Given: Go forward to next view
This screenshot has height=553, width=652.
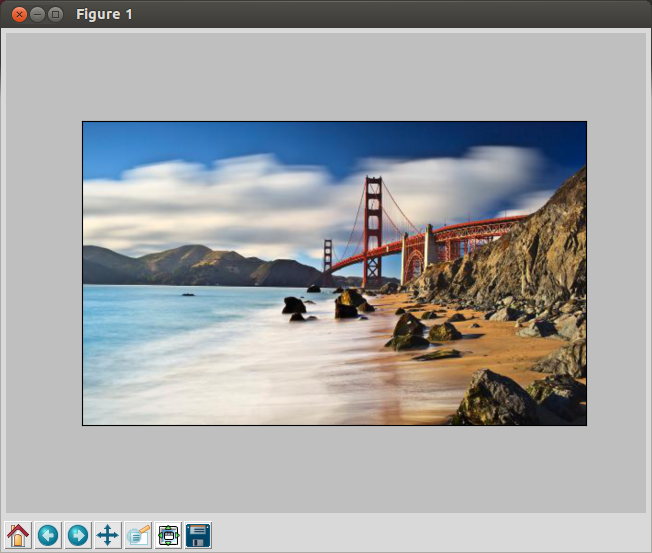Looking at the screenshot, I should [78, 535].
